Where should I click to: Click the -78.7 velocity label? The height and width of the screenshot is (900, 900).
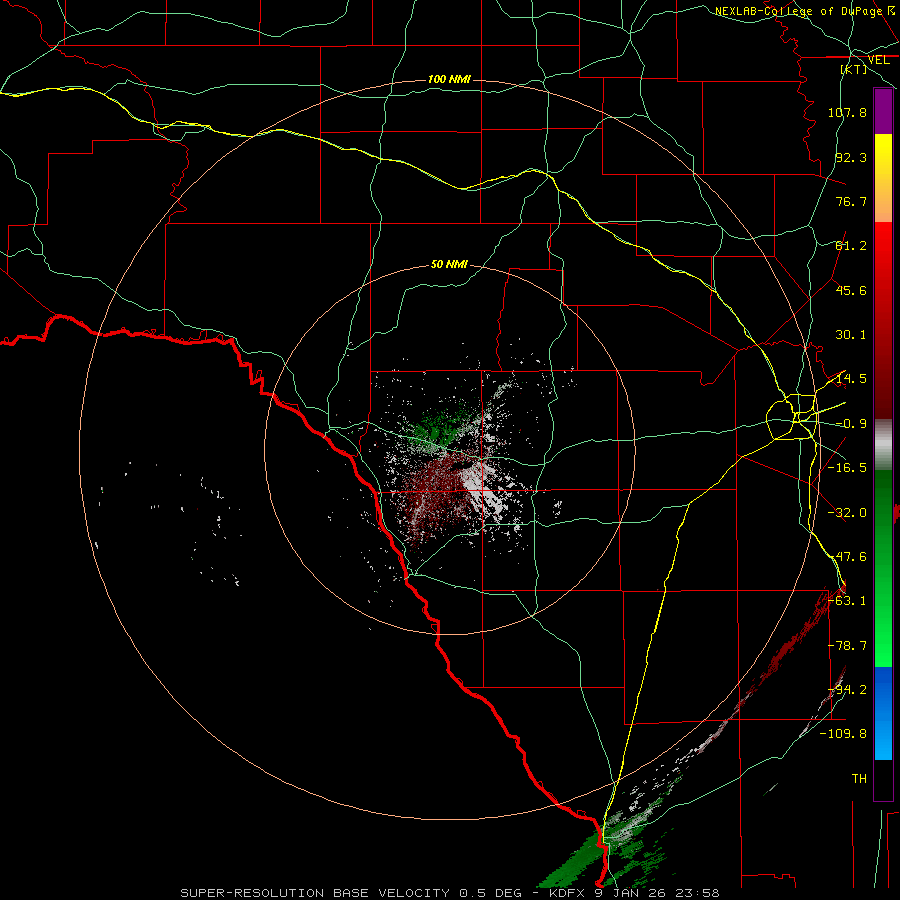[847, 646]
